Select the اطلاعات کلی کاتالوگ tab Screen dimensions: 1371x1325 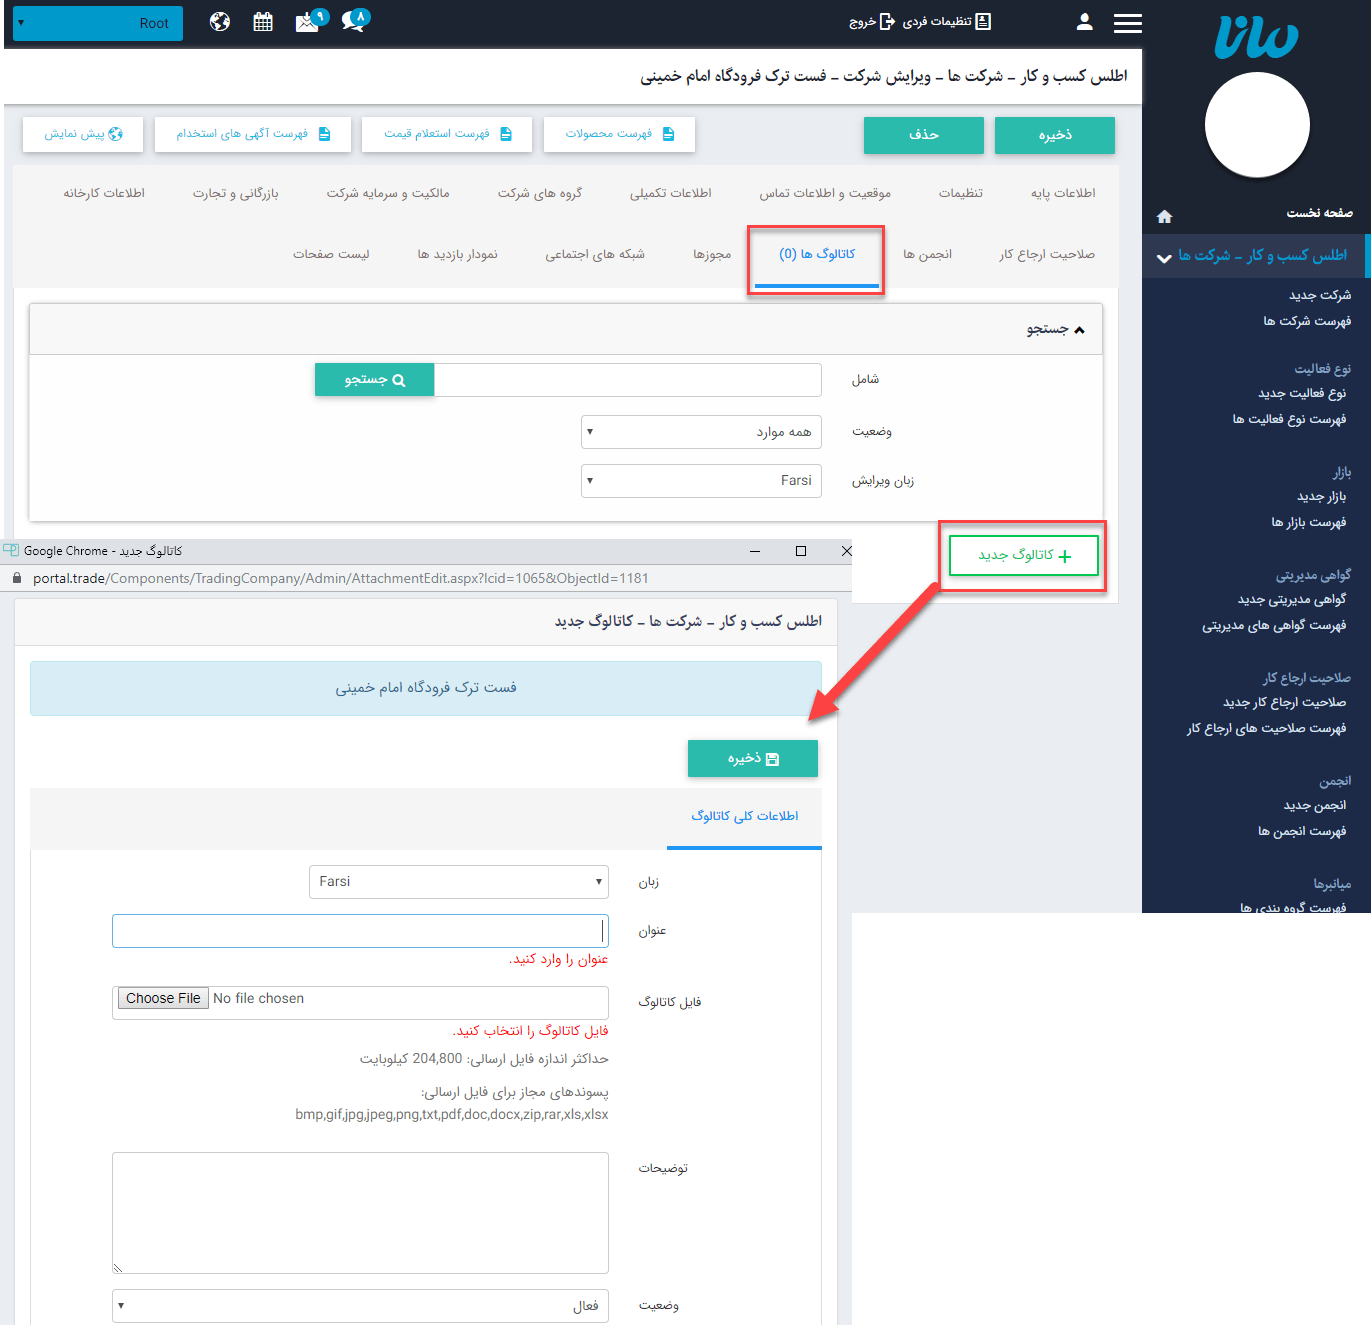tap(744, 816)
